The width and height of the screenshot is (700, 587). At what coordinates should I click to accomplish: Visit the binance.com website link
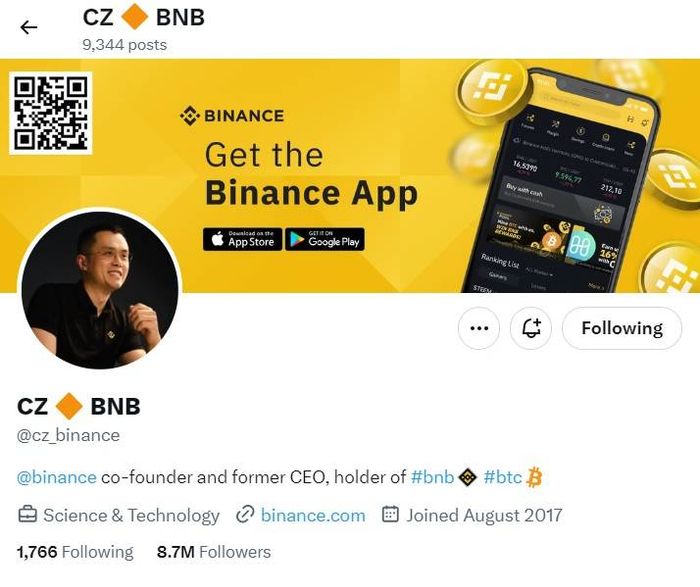(x=313, y=516)
